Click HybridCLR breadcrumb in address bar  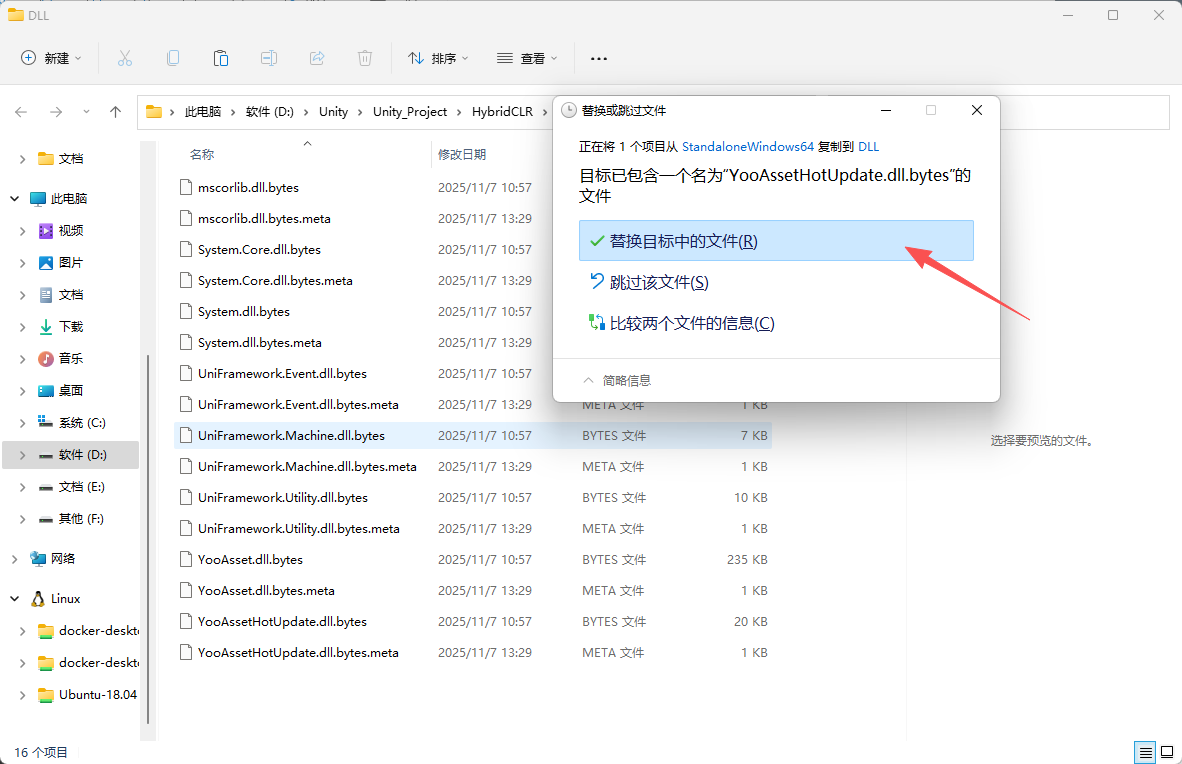point(502,112)
